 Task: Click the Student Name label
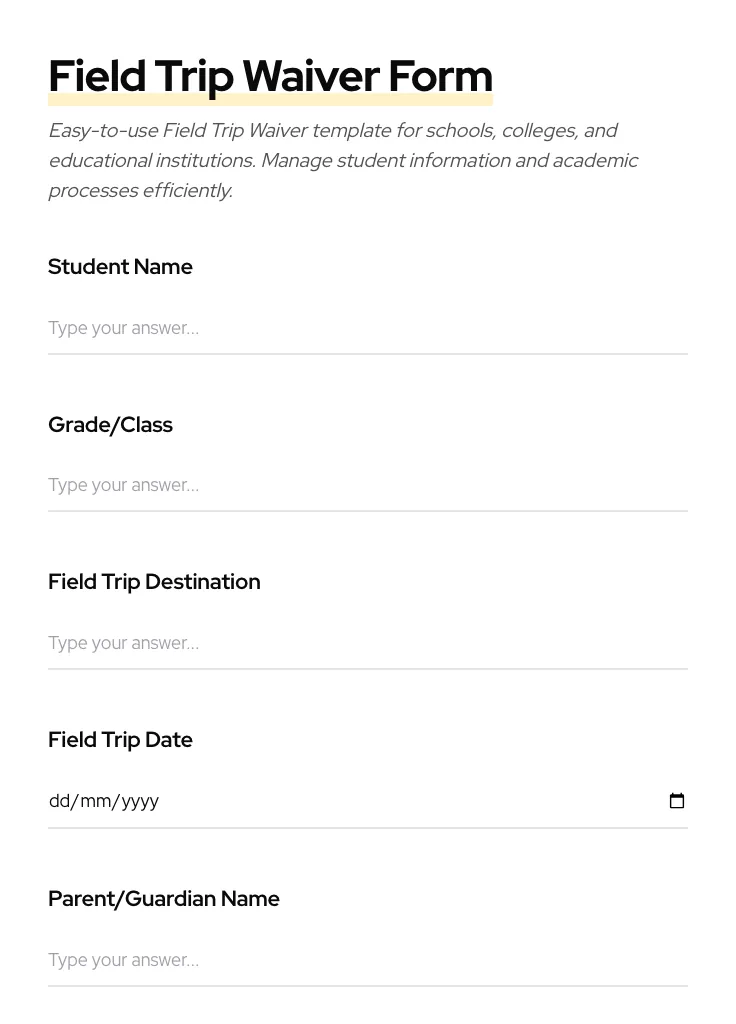[120, 267]
